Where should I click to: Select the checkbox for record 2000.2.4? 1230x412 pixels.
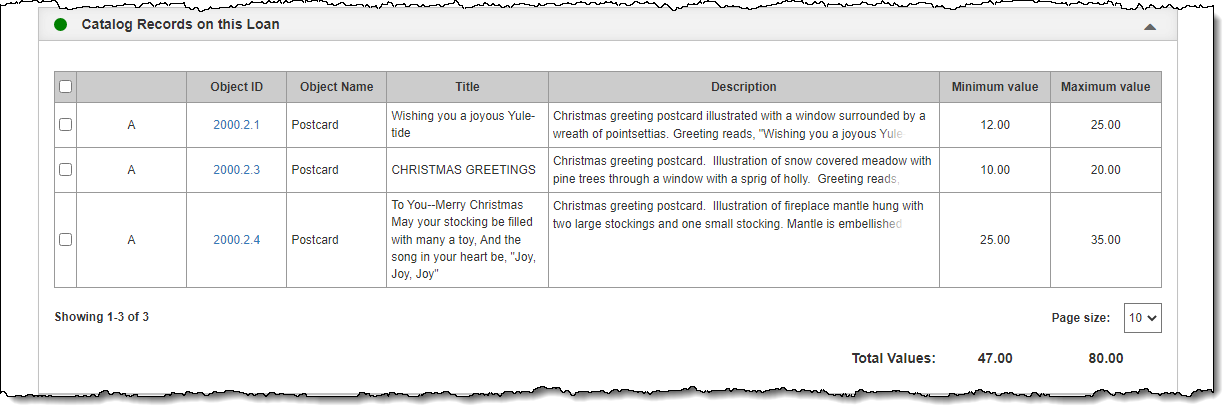(66, 240)
